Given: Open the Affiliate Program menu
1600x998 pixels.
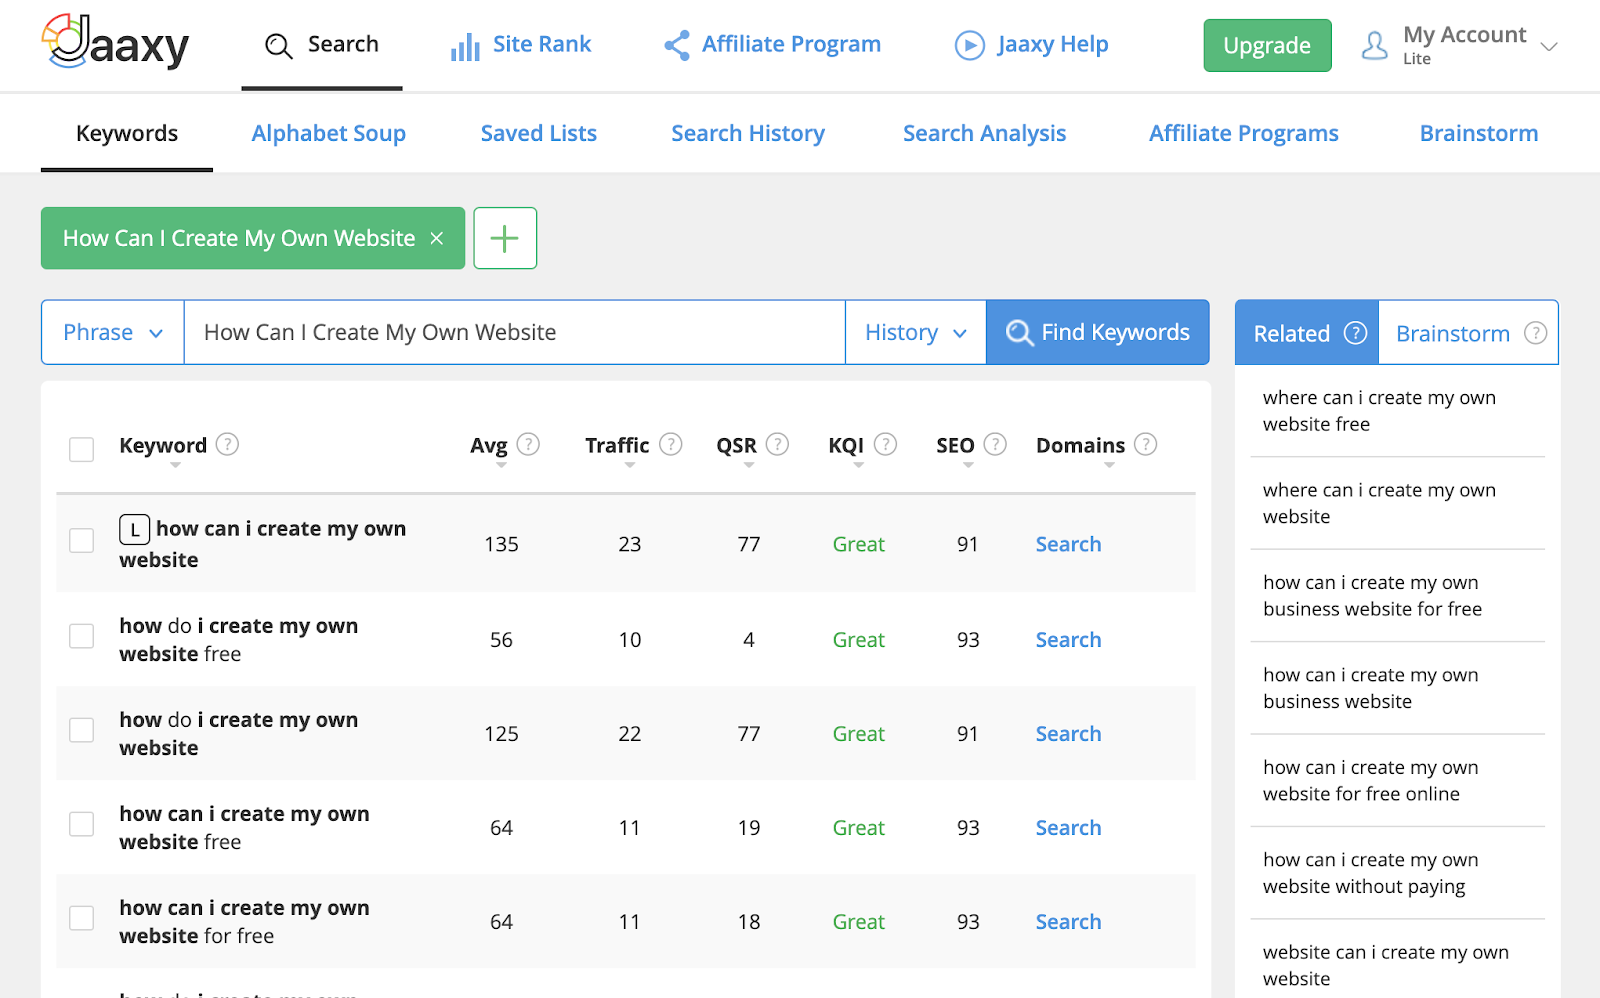Looking at the screenshot, I should (772, 45).
